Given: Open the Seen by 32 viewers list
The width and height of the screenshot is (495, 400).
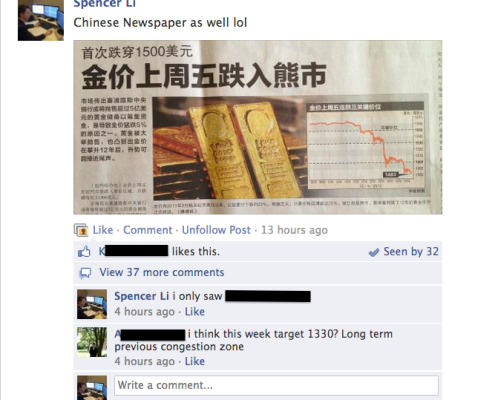Looking at the screenshot, I should pyautogui.click(x=411, y=251).
